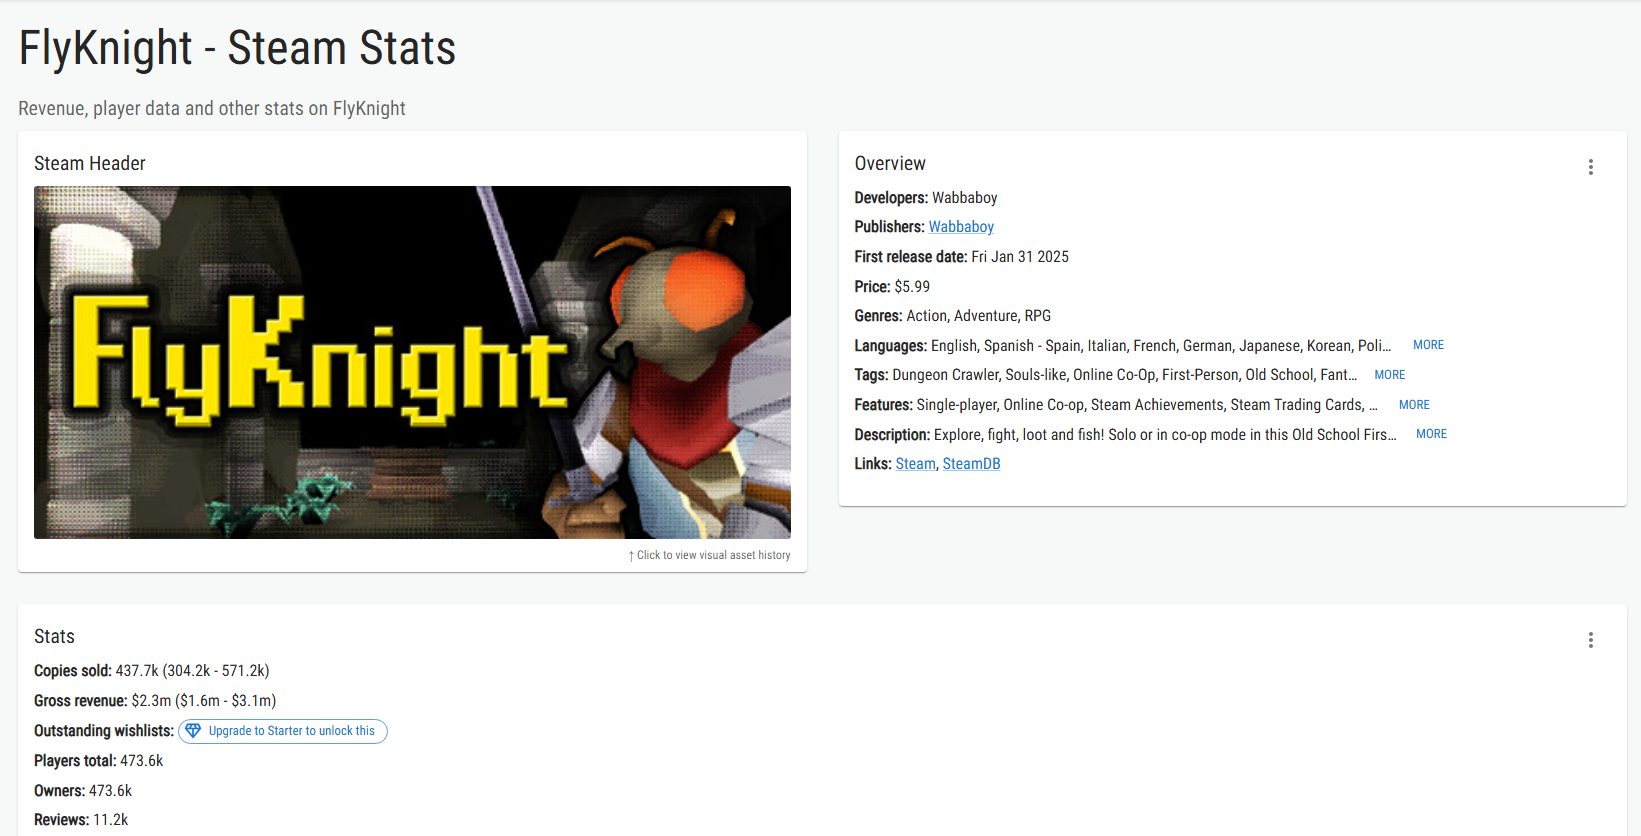The image size is (1641, 836).
Task: Click the 'Gross revenue: $2.3m' line
Action: (x=155, y=701)
